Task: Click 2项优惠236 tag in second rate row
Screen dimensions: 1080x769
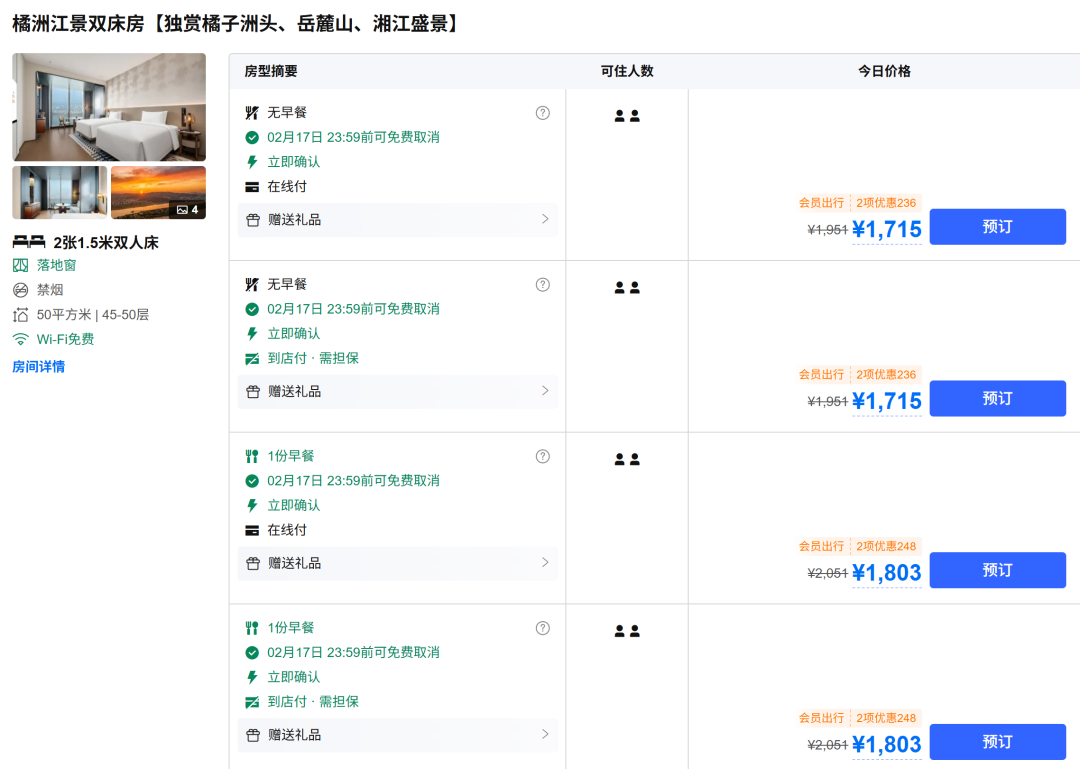Action: [886, 374]
